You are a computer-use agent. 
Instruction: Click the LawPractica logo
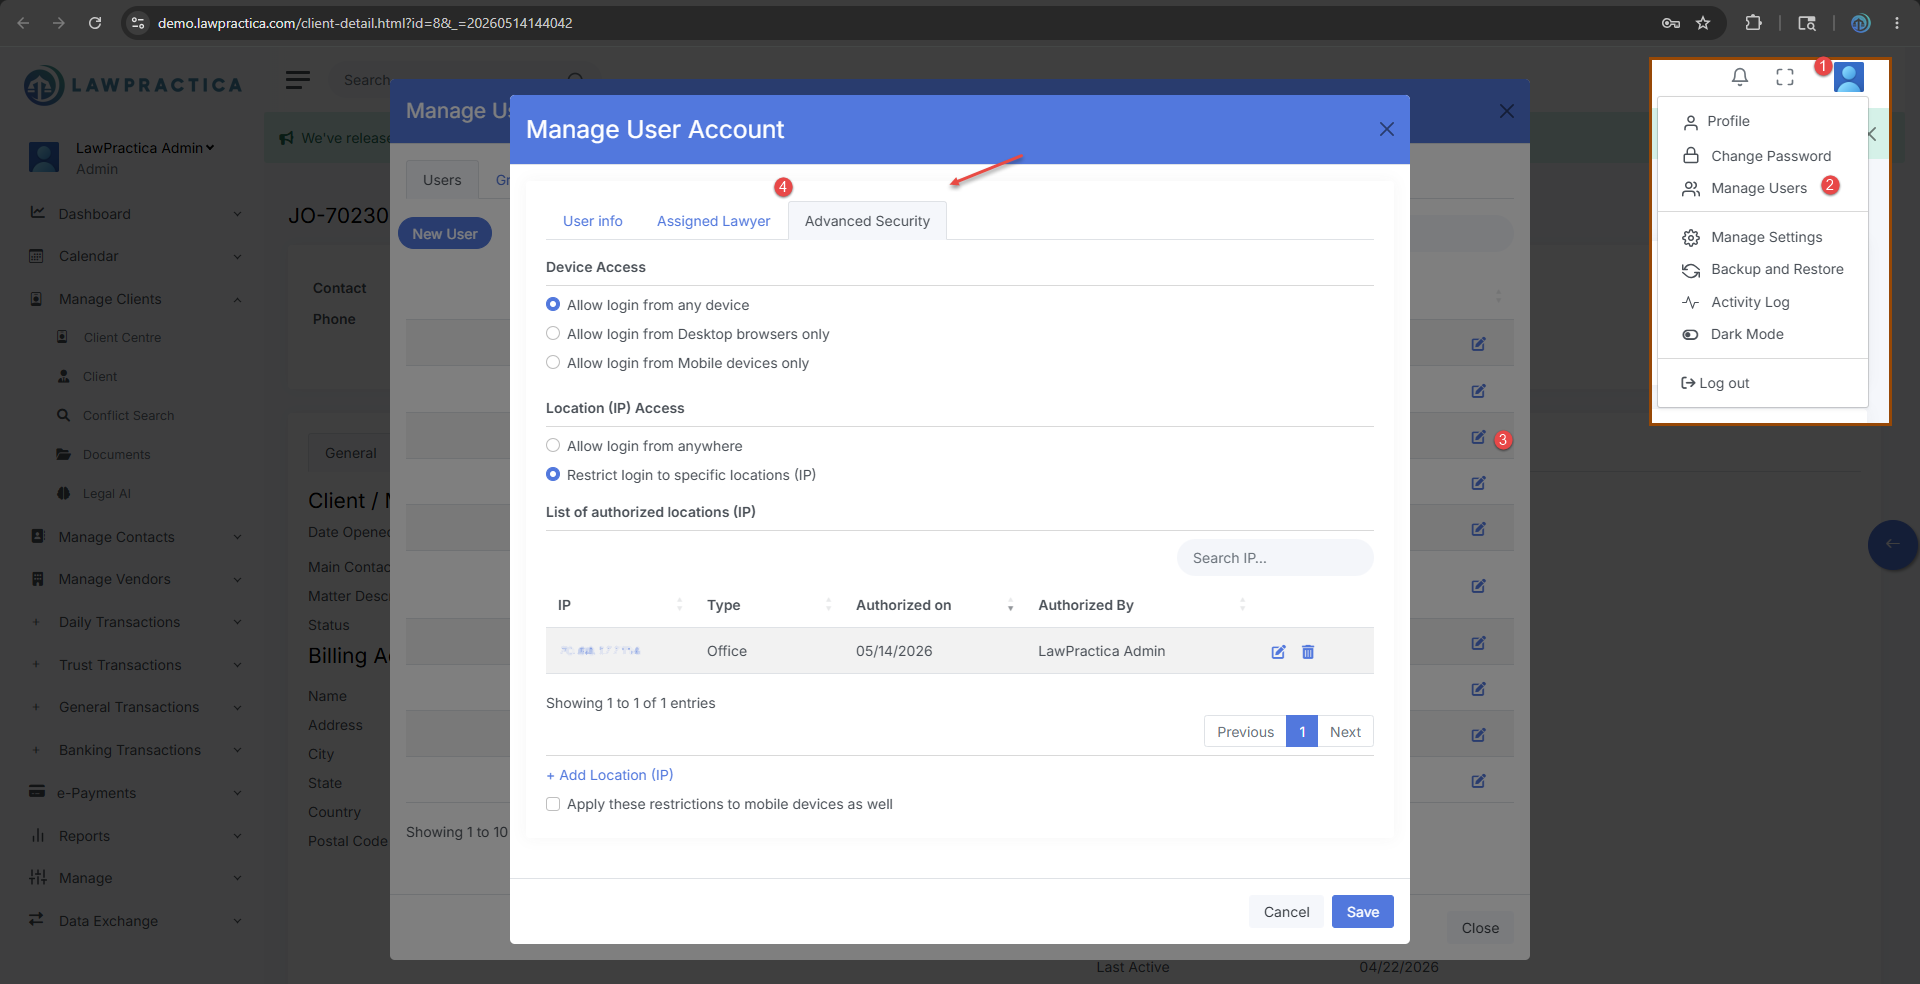(x=133, y=85)
